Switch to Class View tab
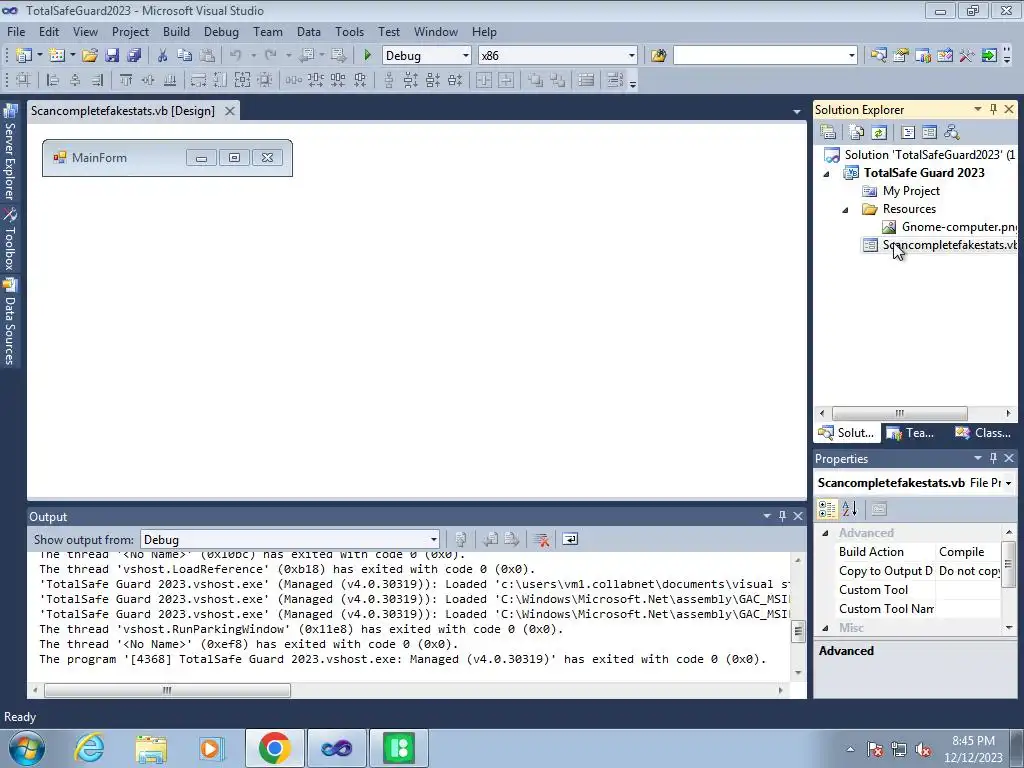This screenshot has height=768, width=1024. (984, 432)
